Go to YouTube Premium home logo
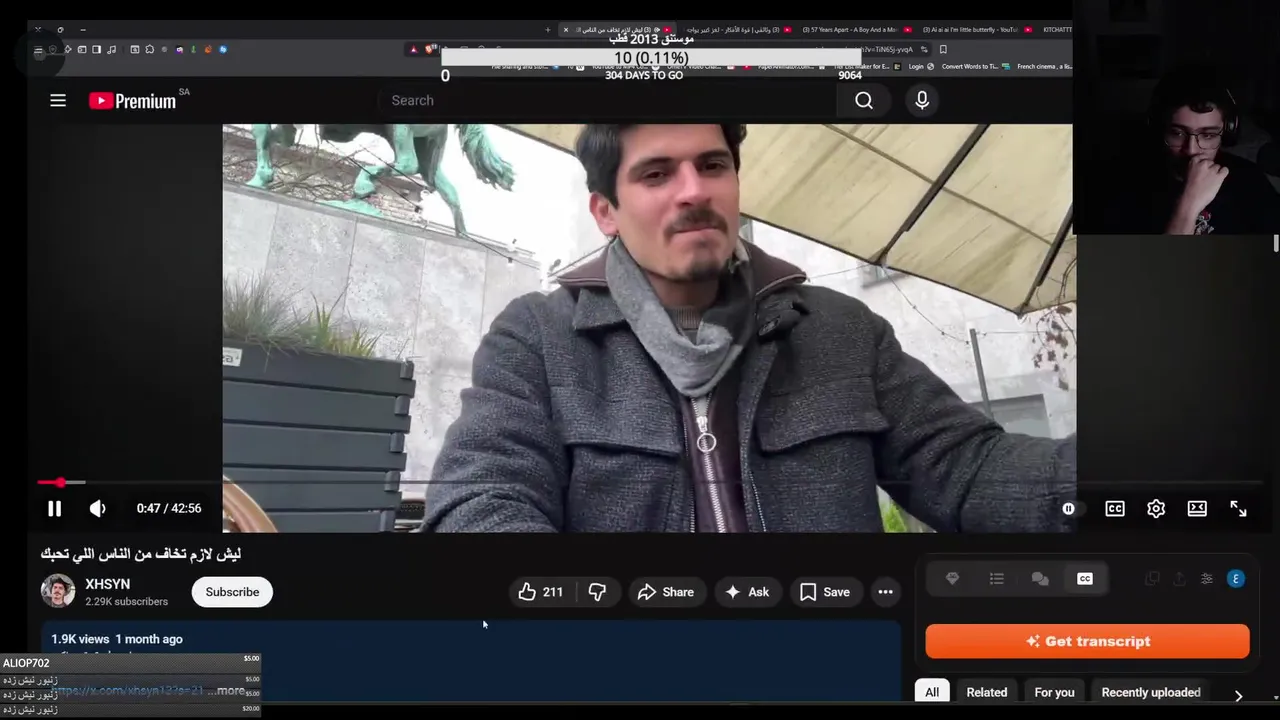The width and height of the screenshot is (1280, 720). 132,100
